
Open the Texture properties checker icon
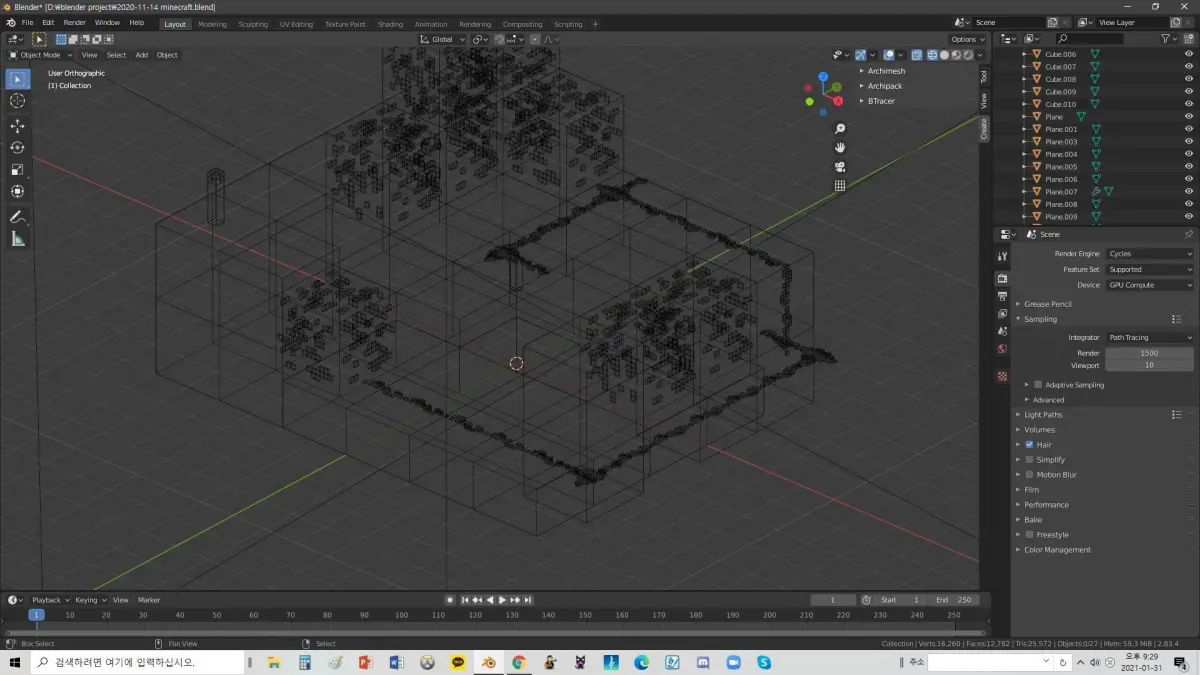pyautogui.click(x=1002, y=377)
